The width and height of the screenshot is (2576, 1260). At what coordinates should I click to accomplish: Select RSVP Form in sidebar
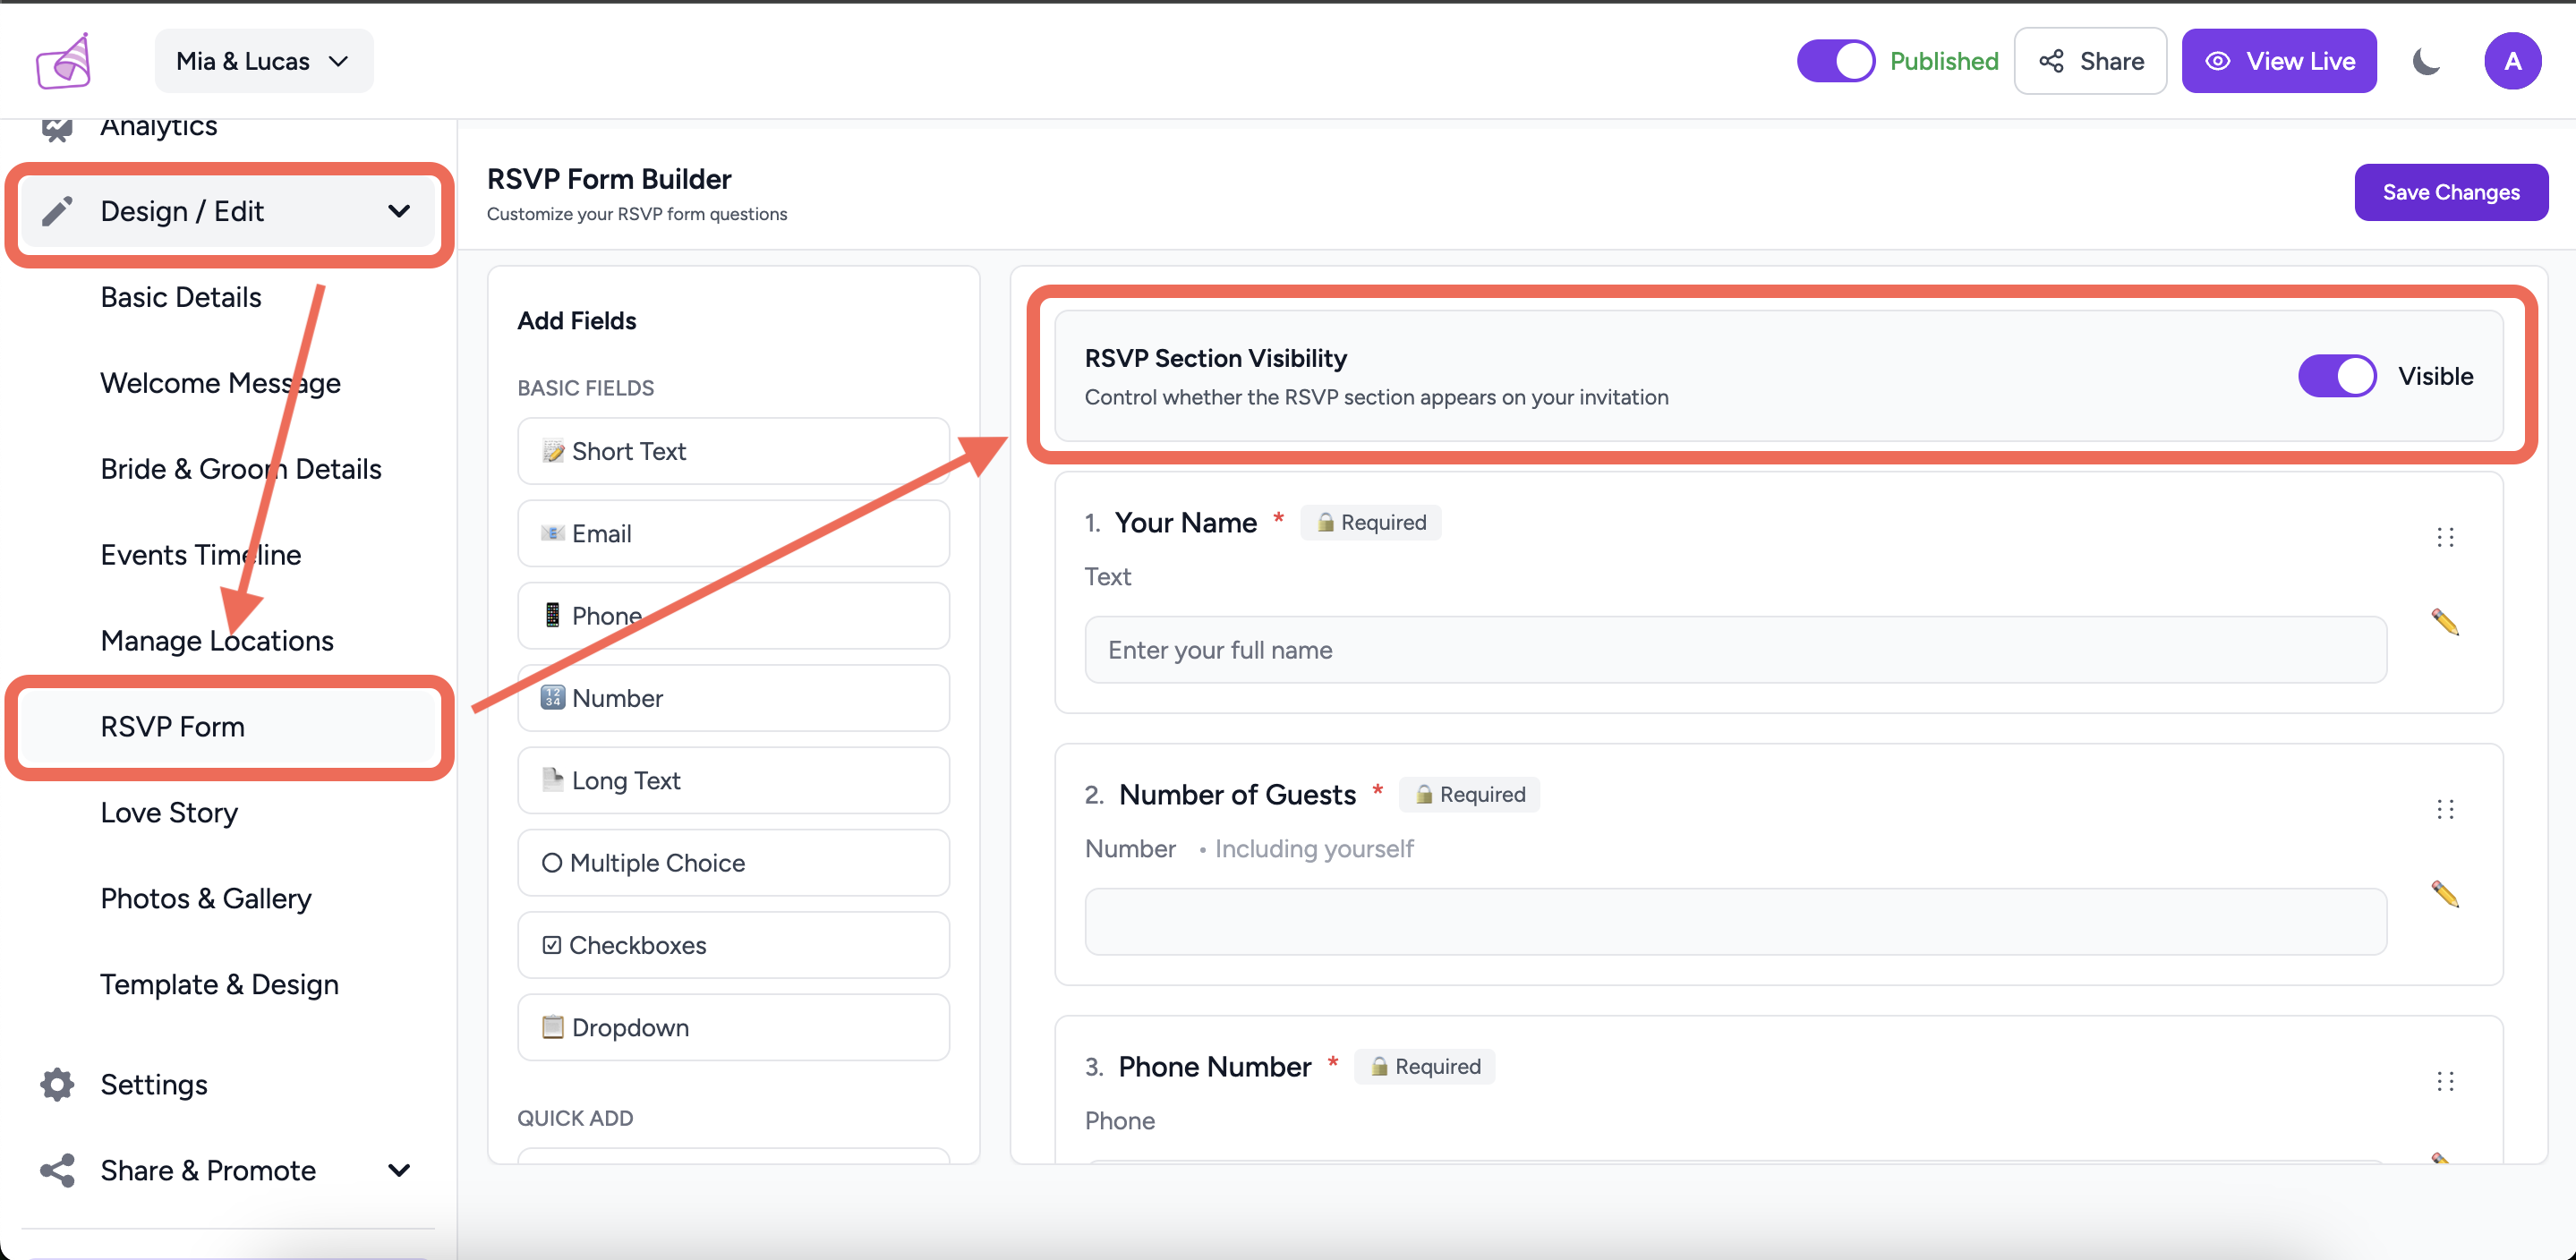click(230, 727)
